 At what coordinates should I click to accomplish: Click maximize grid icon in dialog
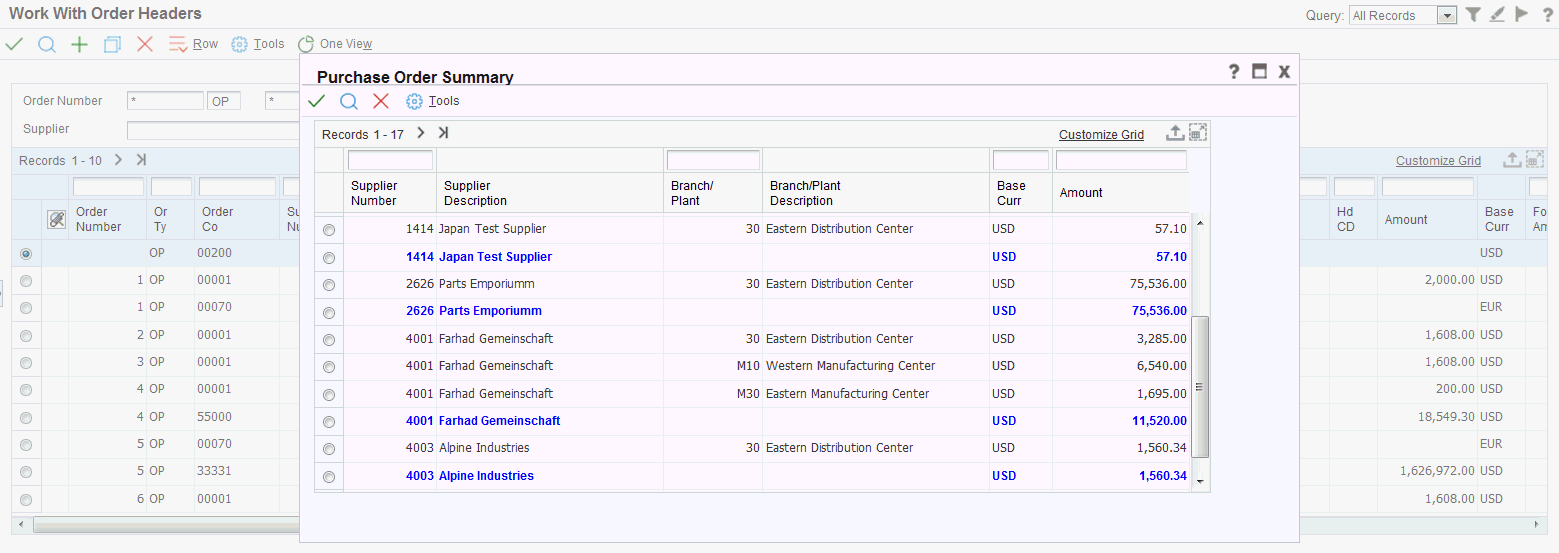[x=1198, y=133]
